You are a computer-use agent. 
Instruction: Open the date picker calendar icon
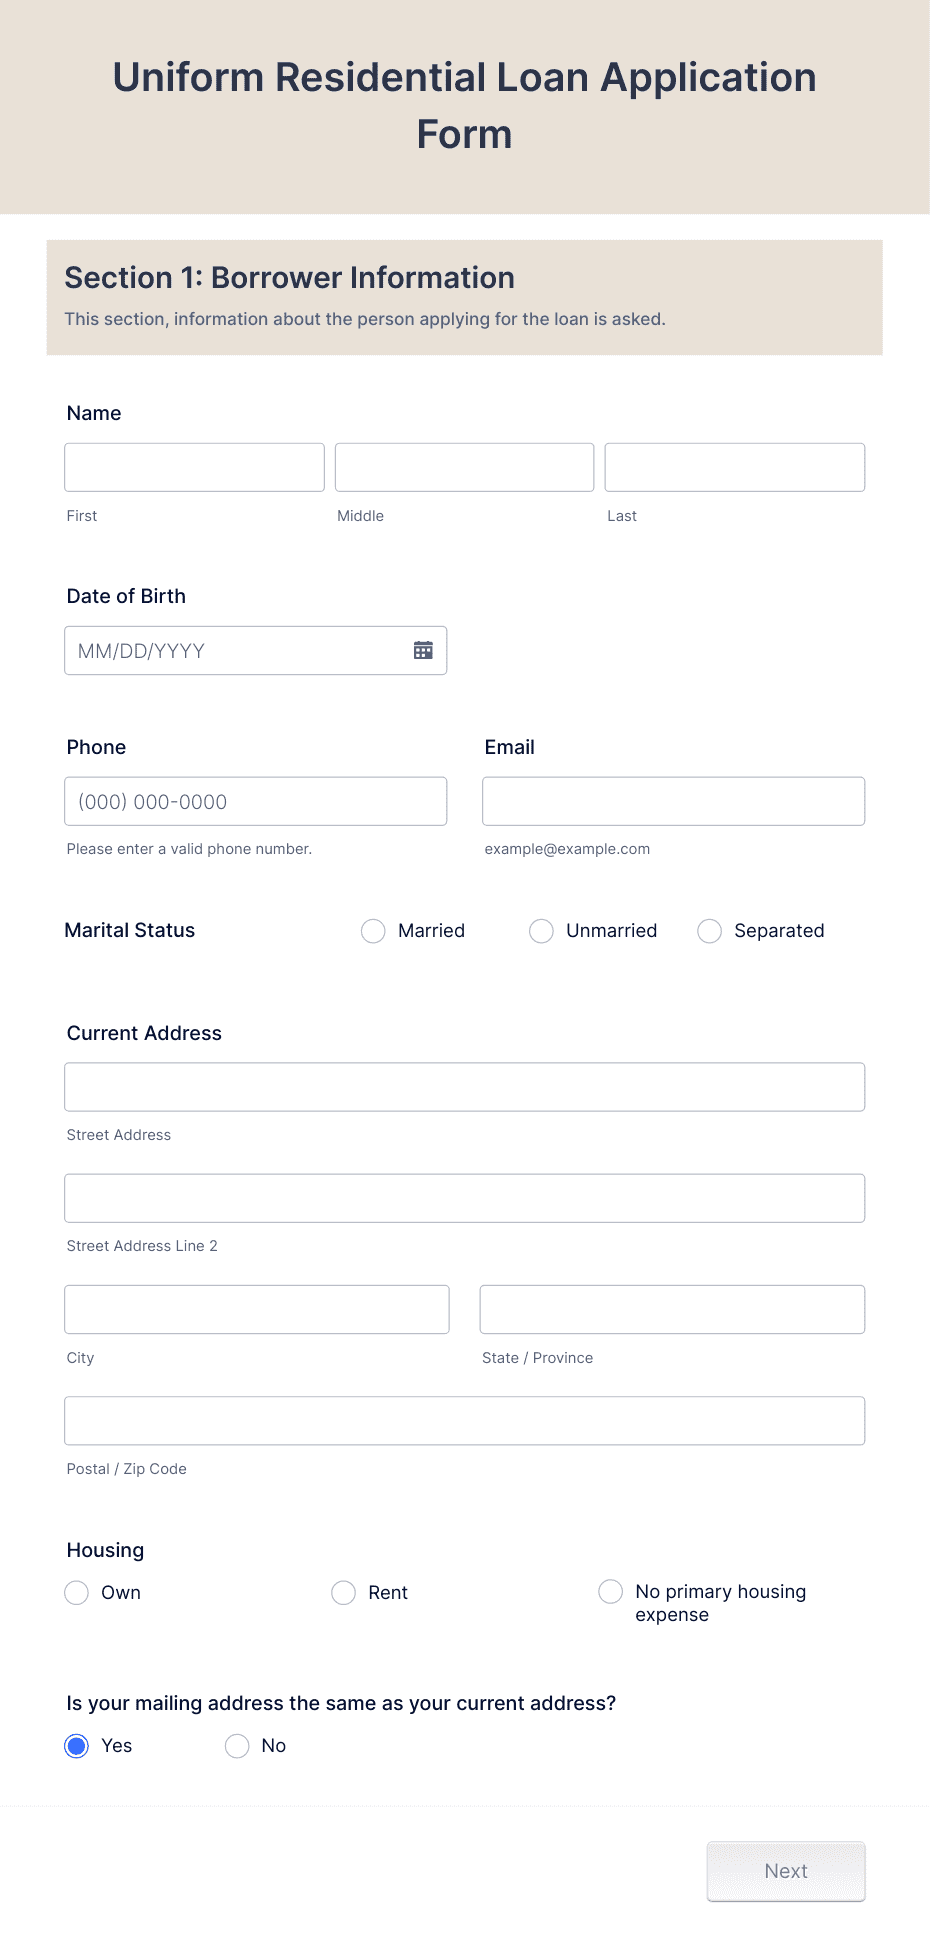(423, 650)
